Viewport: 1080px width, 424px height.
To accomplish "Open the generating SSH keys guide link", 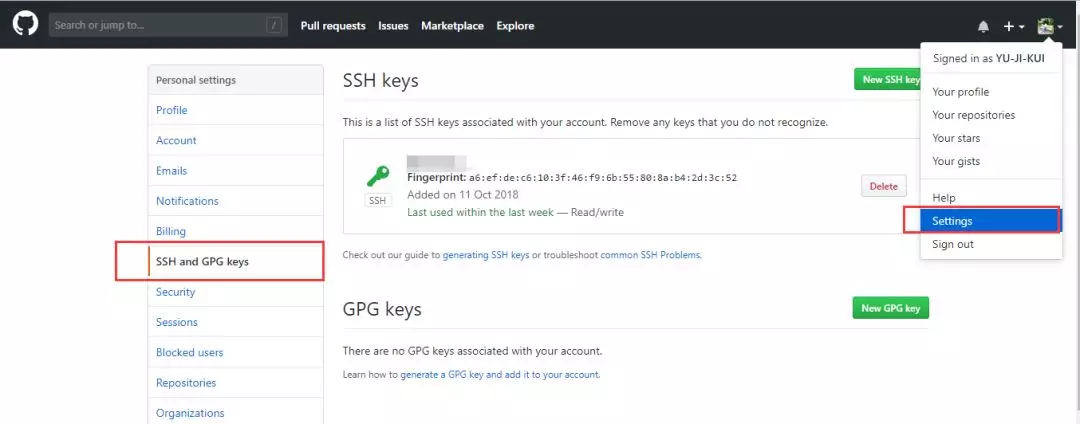I will coord(486,255).
